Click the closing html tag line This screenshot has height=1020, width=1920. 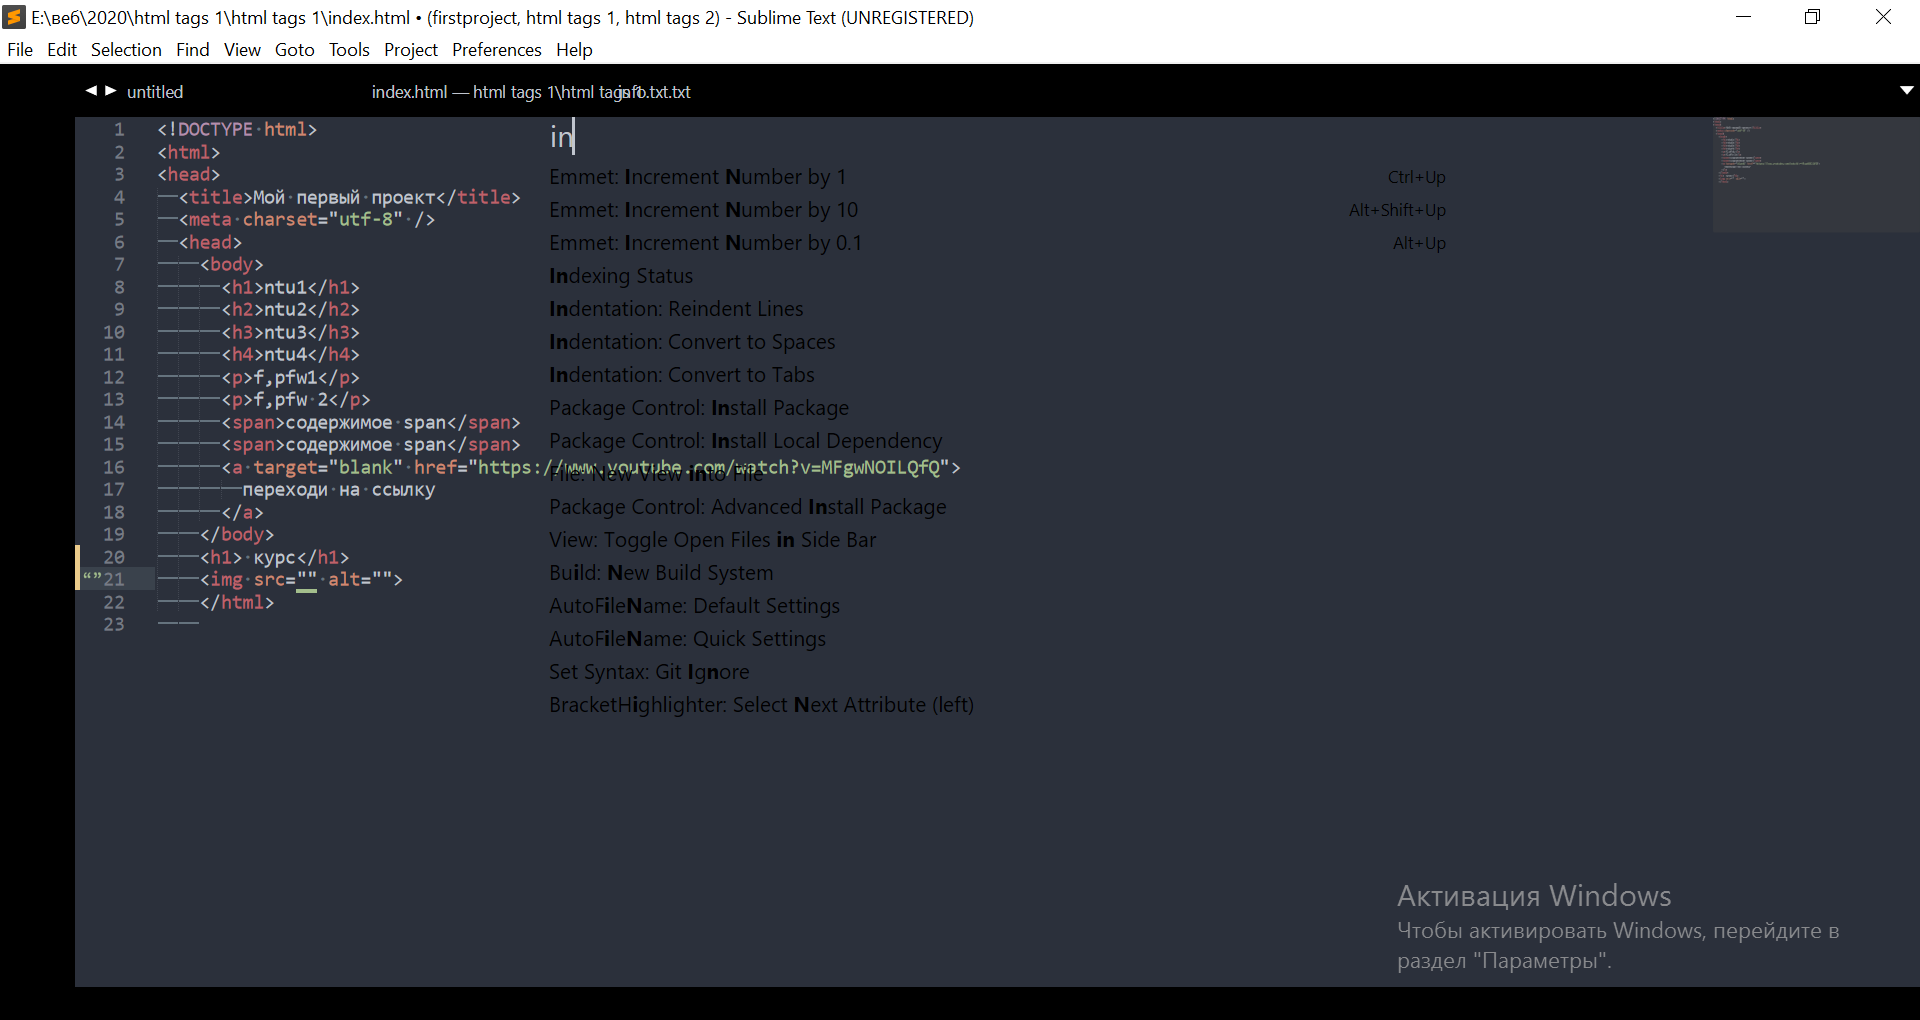coord(237,603)
